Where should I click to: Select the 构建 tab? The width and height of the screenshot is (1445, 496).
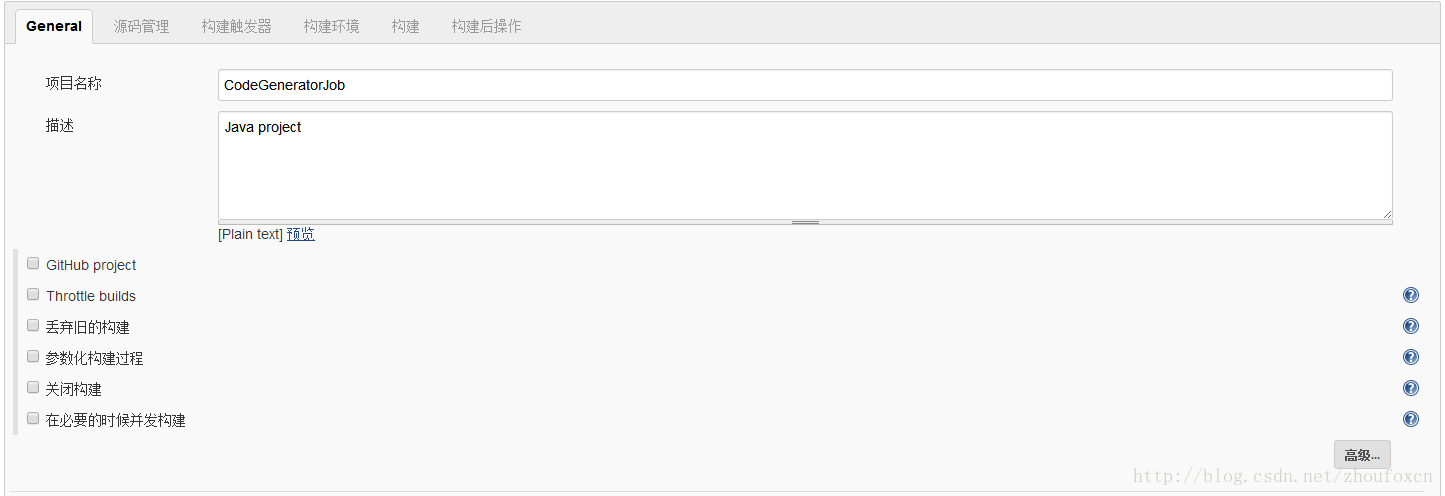click(405, 27)
